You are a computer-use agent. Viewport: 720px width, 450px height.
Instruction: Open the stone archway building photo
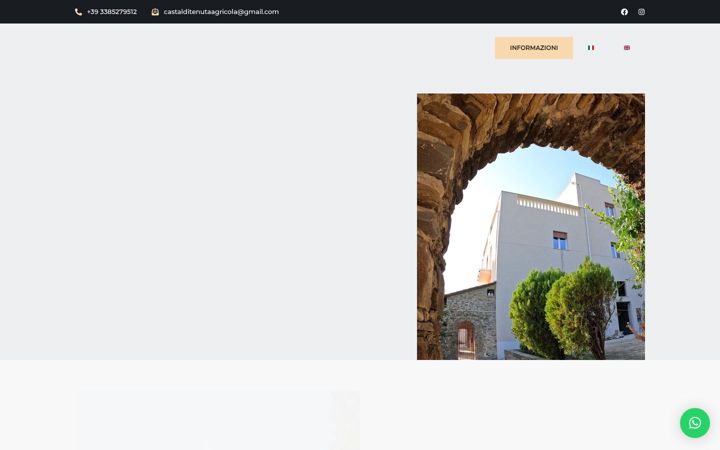pyautogui.click(x=531, y=226)
